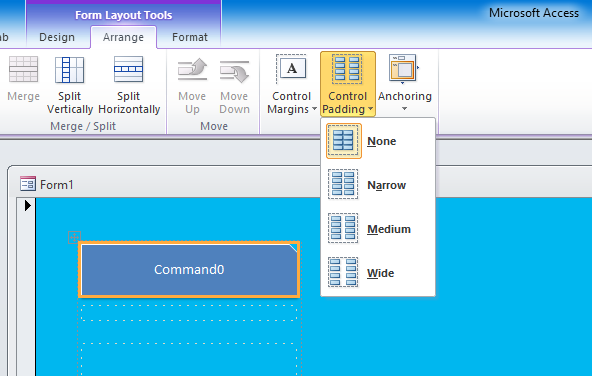Click the Form Layout Tools contextual header

[x=123, y=15]
